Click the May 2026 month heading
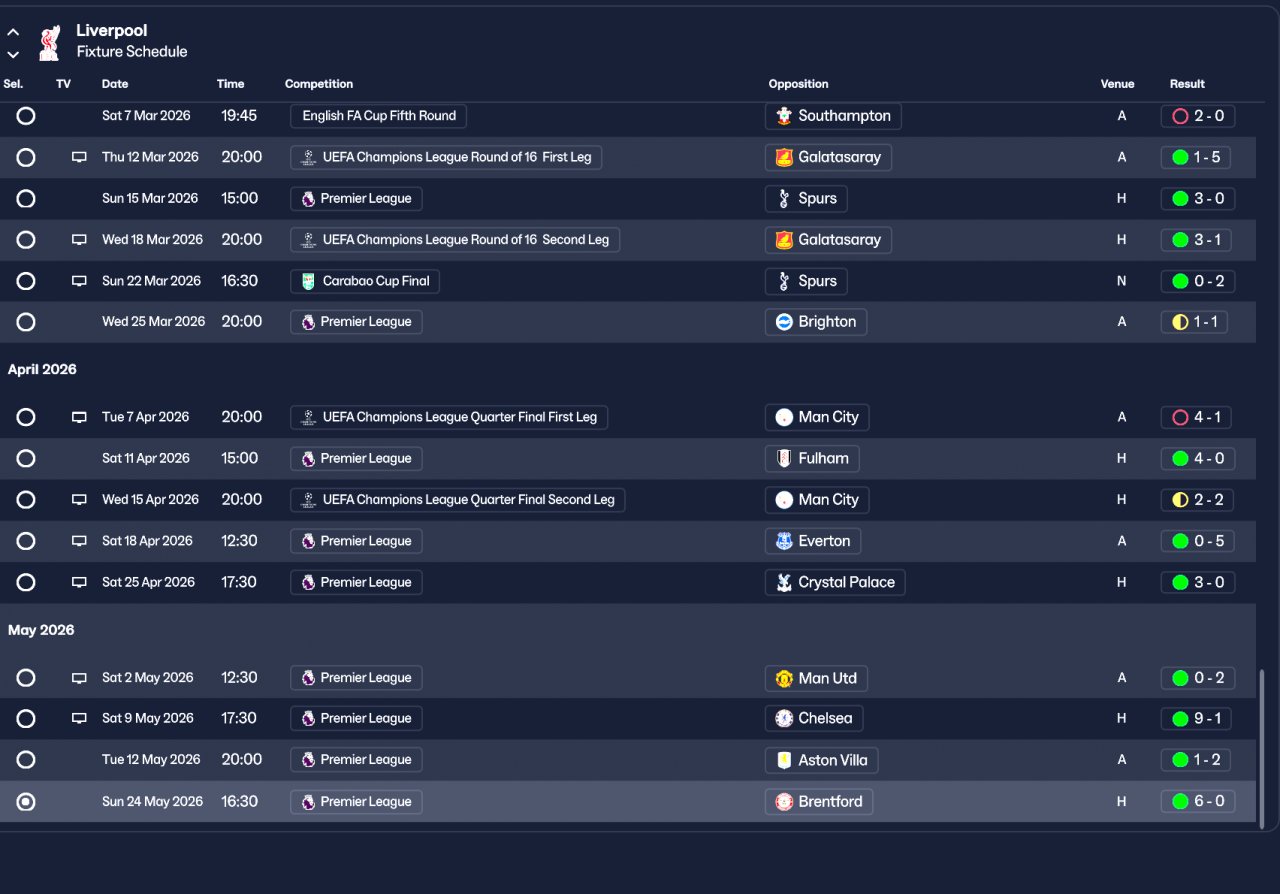 (x=41, y=631)
